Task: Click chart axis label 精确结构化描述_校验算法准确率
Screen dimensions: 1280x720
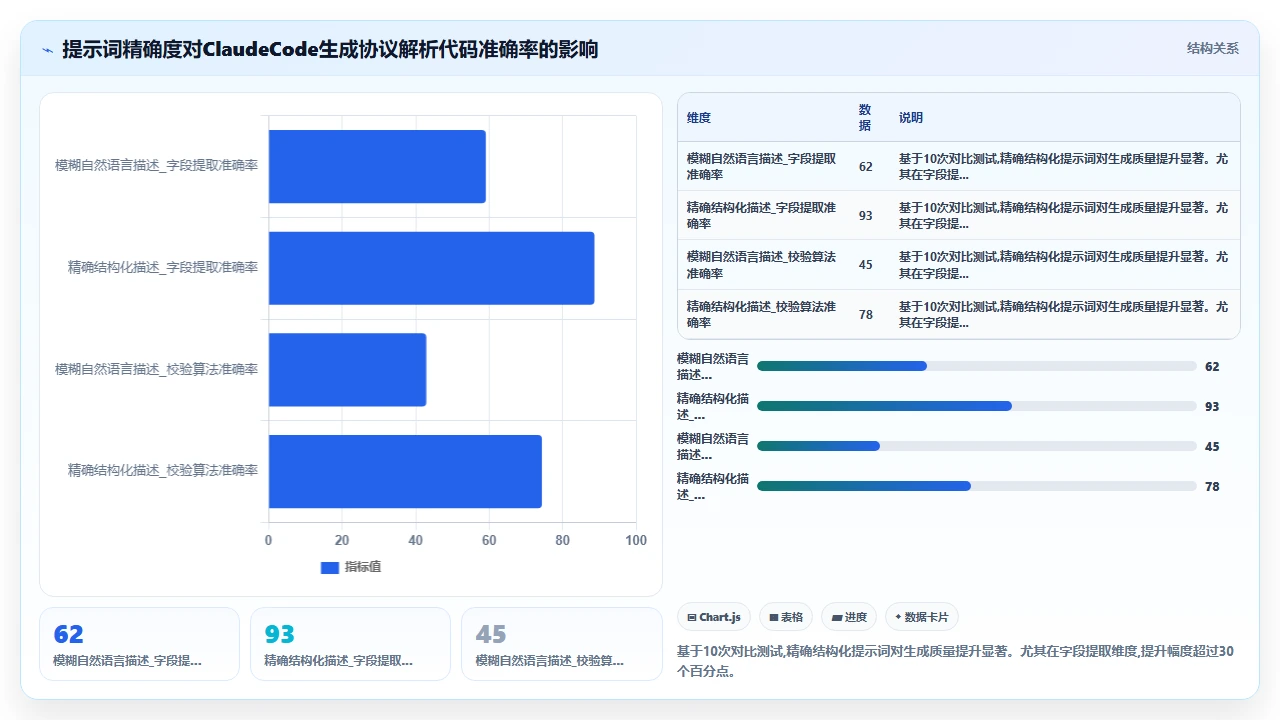Action: point(162,471)
